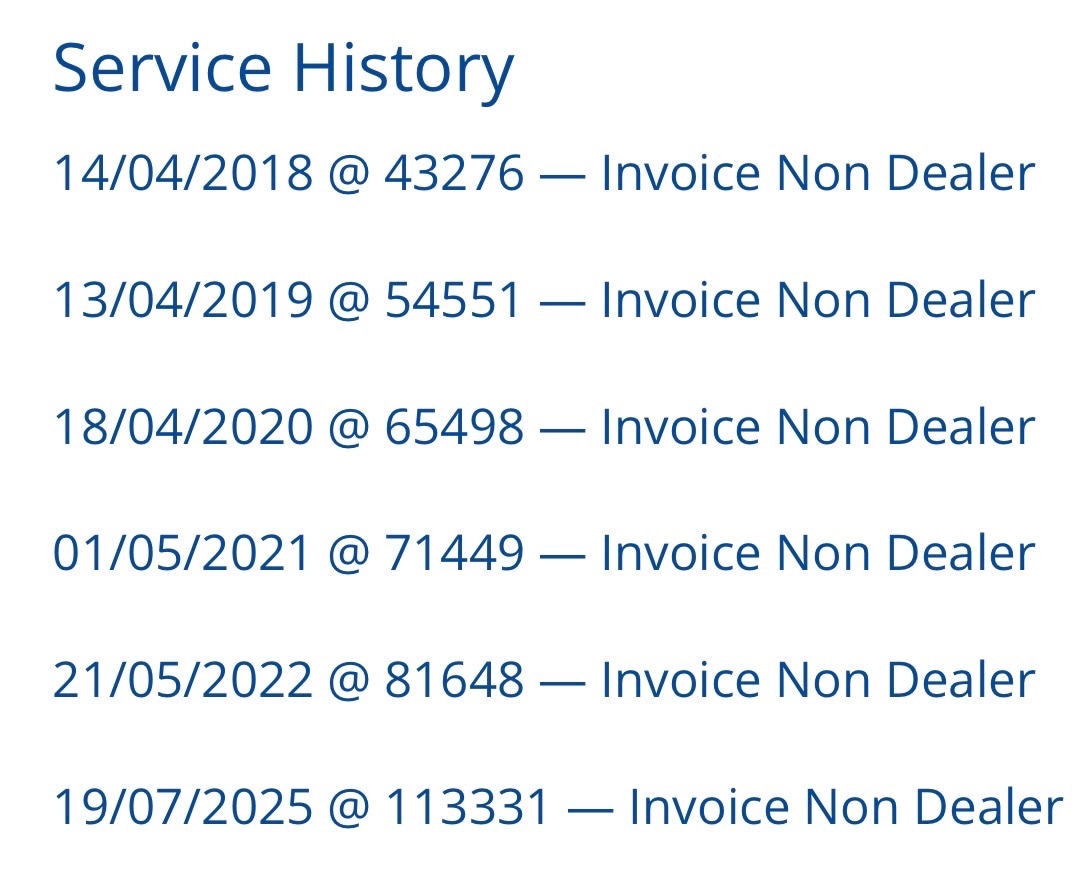Click the 81648 odometer reading
Screen dimensions: 1091x891
(454, 680)
